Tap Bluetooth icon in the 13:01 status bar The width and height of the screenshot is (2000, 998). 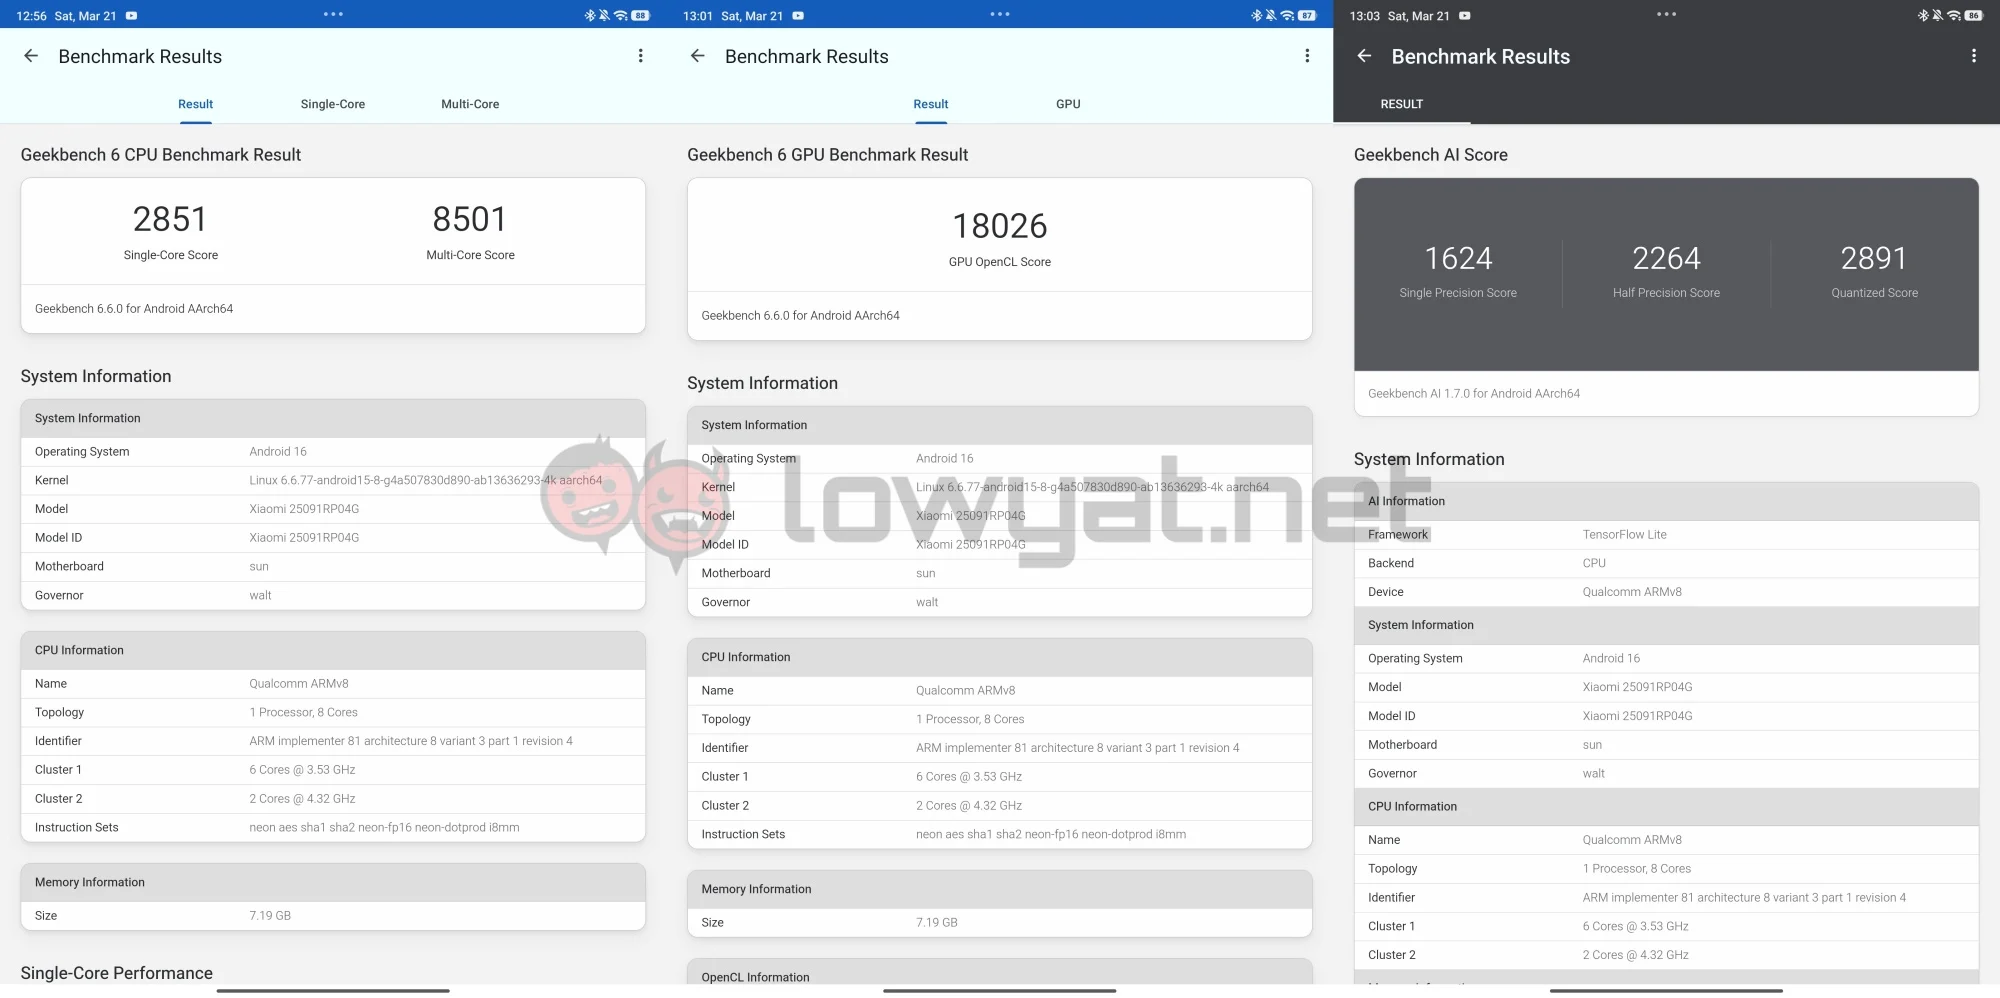pyautogui.click(x=1256, y=15)
